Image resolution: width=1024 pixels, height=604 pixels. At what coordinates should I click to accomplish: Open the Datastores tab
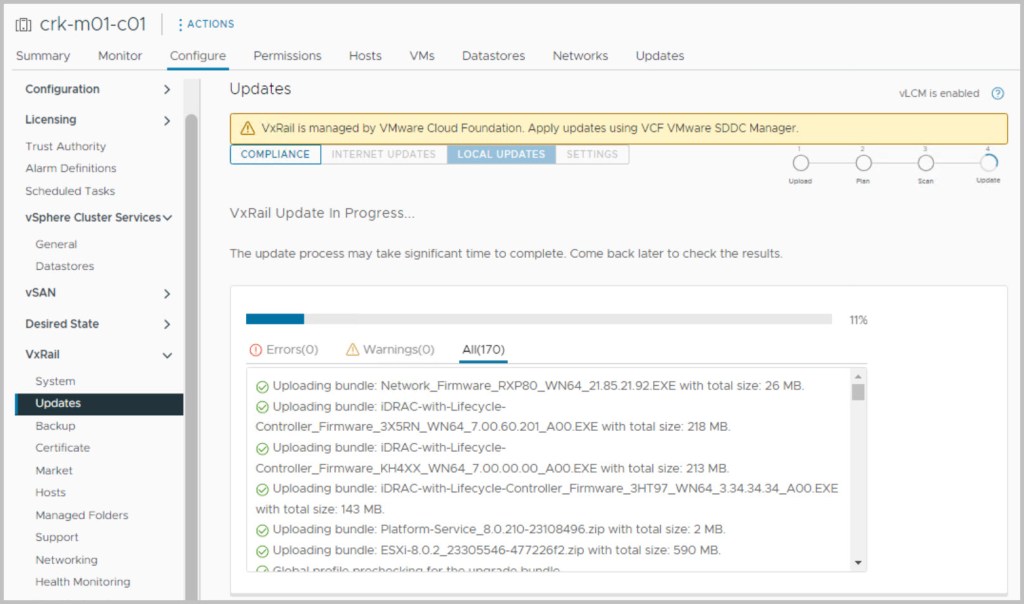[493, 56]
